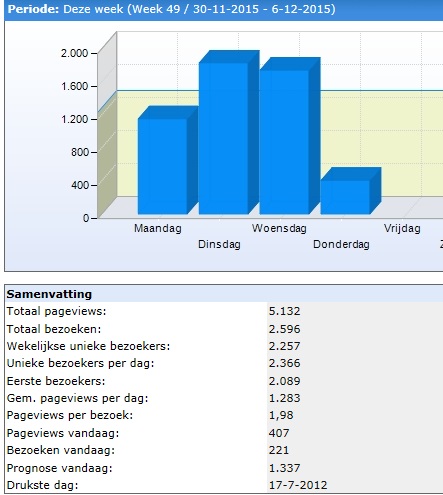
Task: Select the value 407
Action: 279,433
